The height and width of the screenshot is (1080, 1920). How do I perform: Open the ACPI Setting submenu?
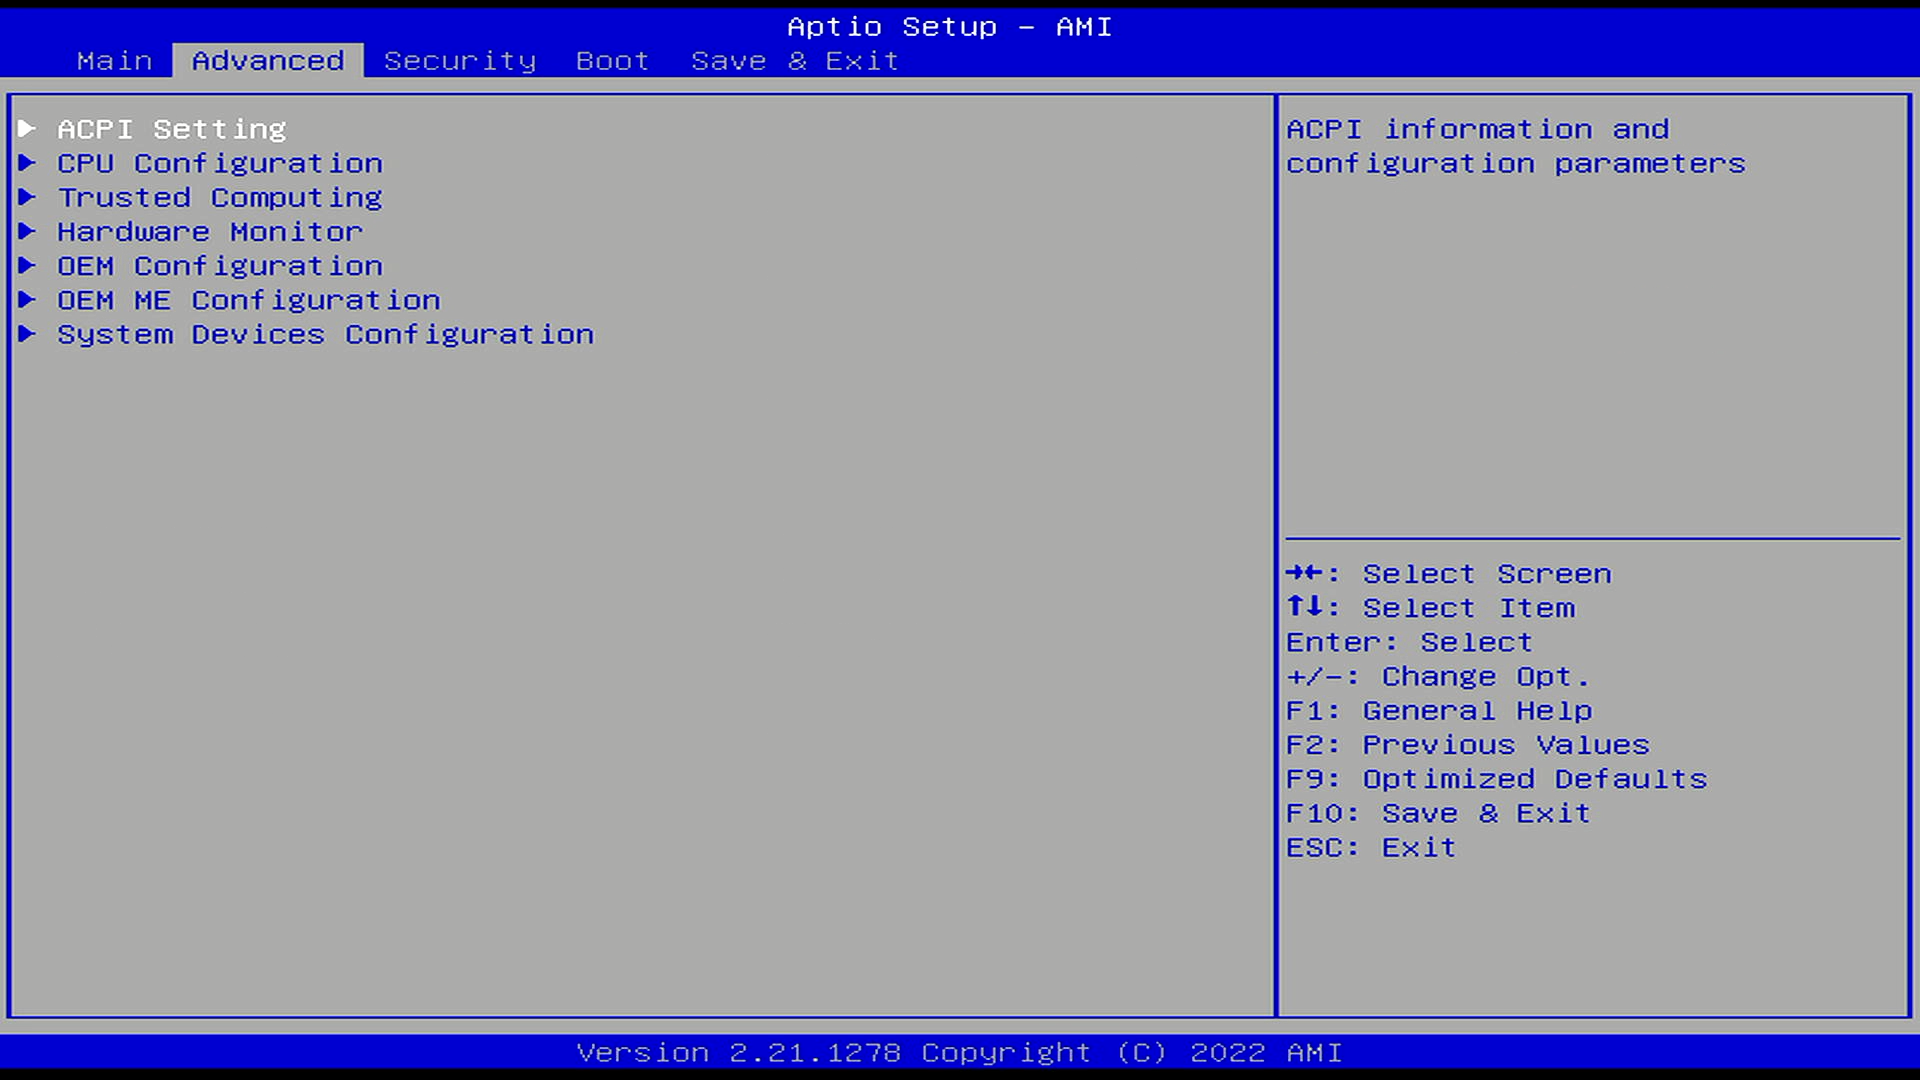coord(171,129)
